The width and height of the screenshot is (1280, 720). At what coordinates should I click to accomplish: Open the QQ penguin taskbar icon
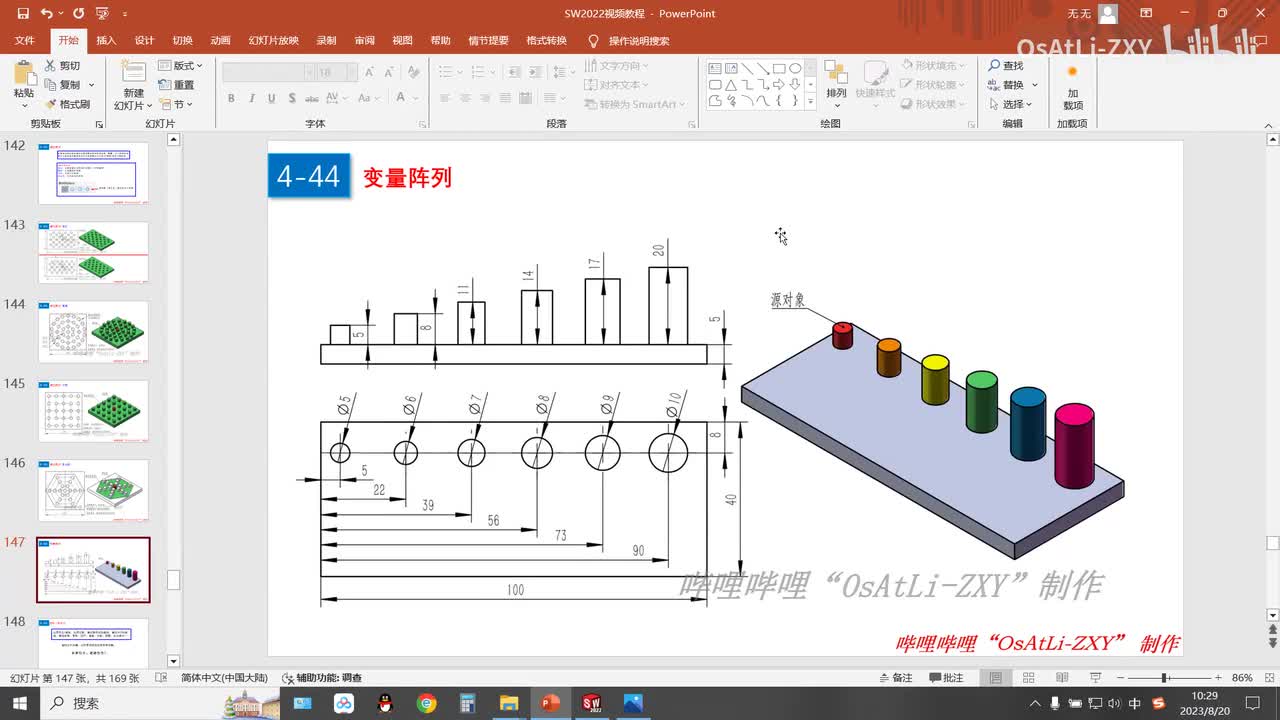coord(385,703)
